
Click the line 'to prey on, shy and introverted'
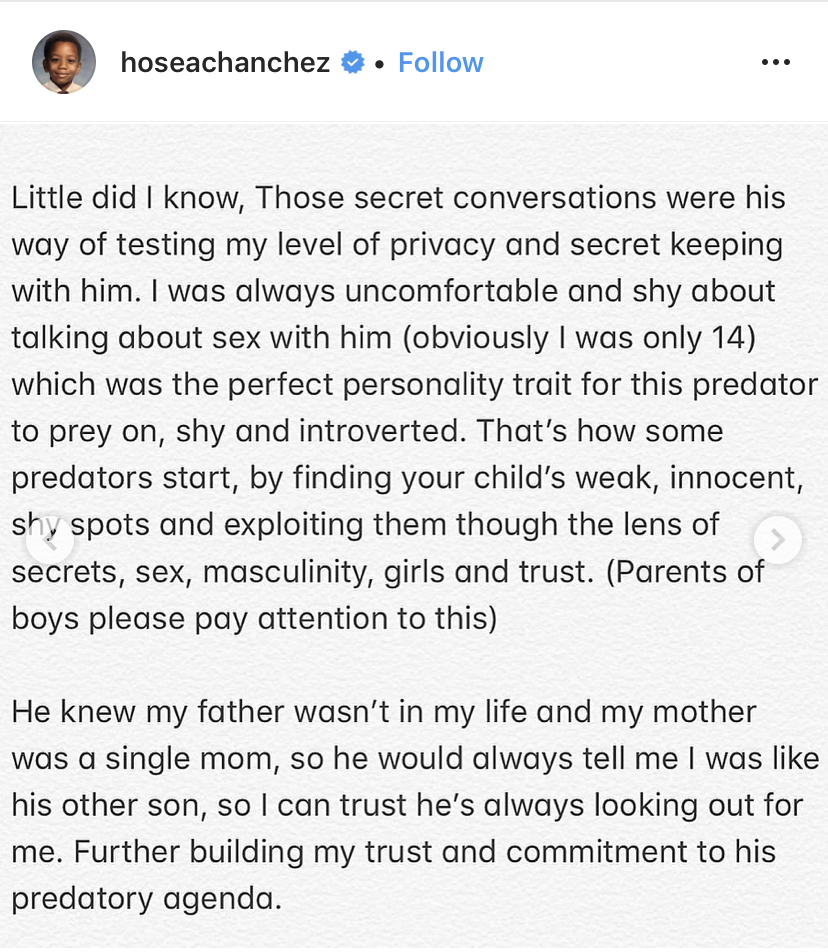[367, 432]
